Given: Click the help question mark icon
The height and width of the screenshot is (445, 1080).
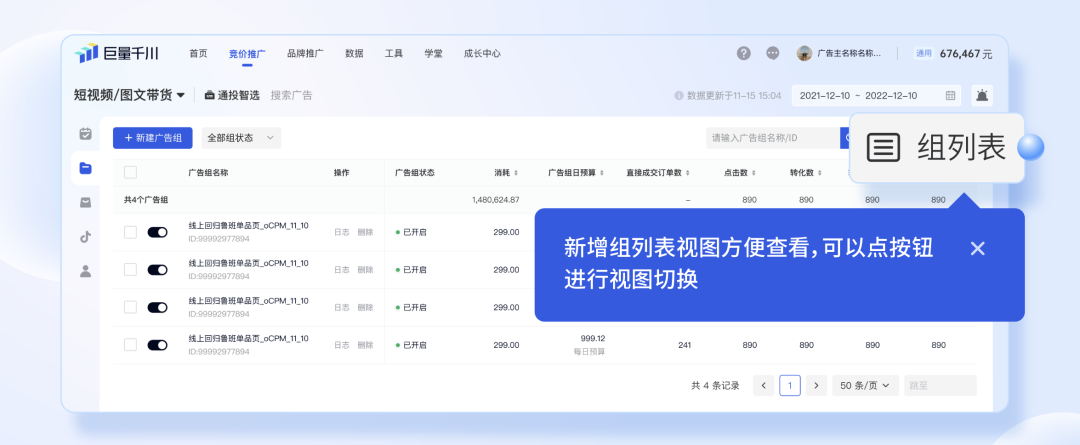Looking at the screenshot, I should [x=743, y=53].
